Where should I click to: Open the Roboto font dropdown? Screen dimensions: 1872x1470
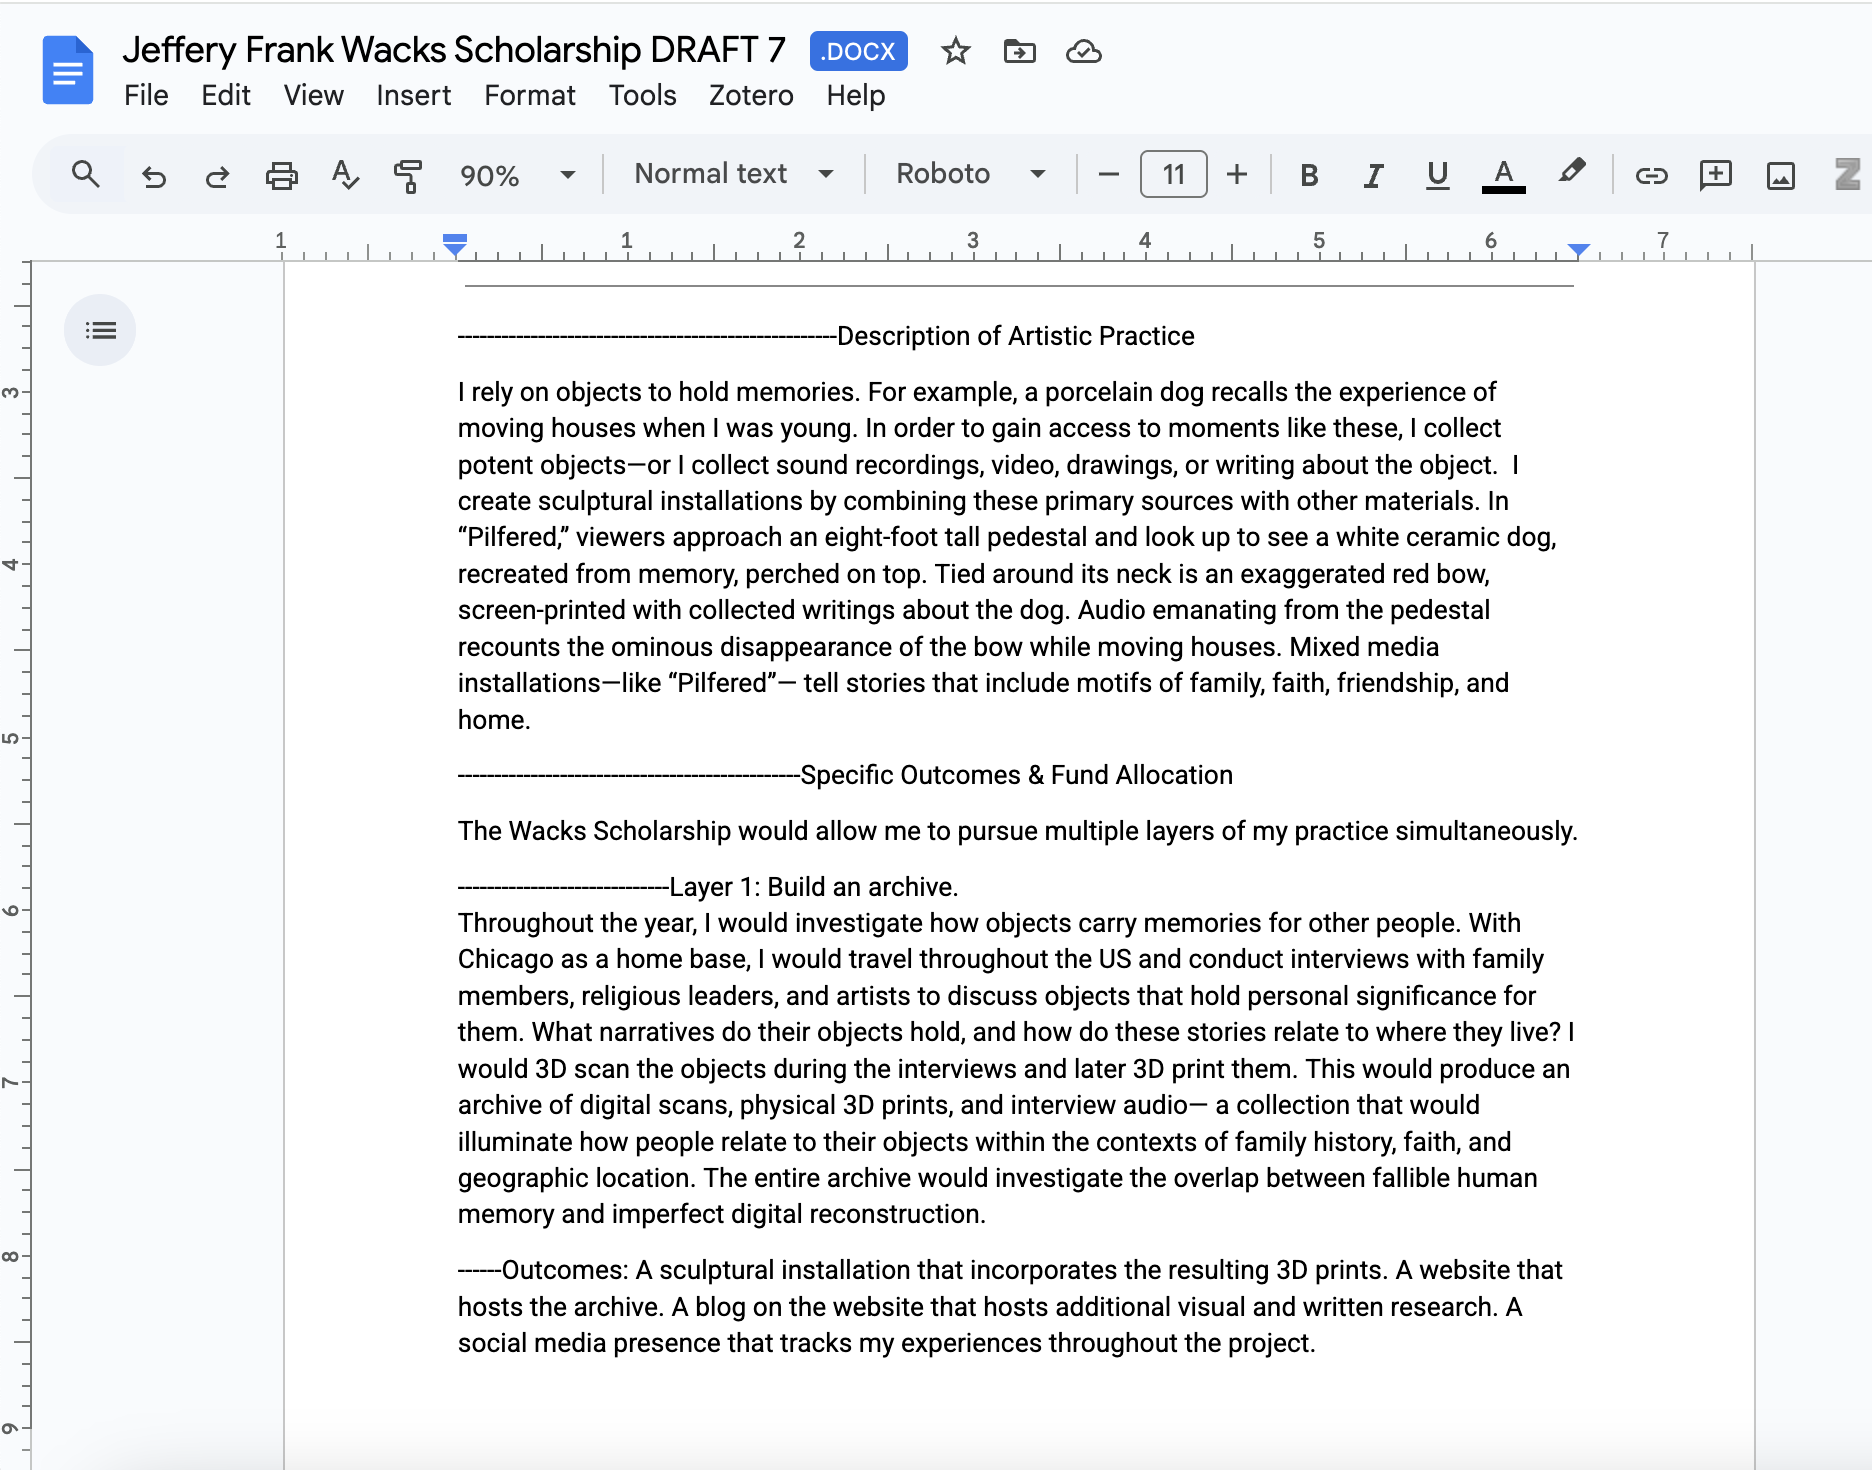point(970,174)
